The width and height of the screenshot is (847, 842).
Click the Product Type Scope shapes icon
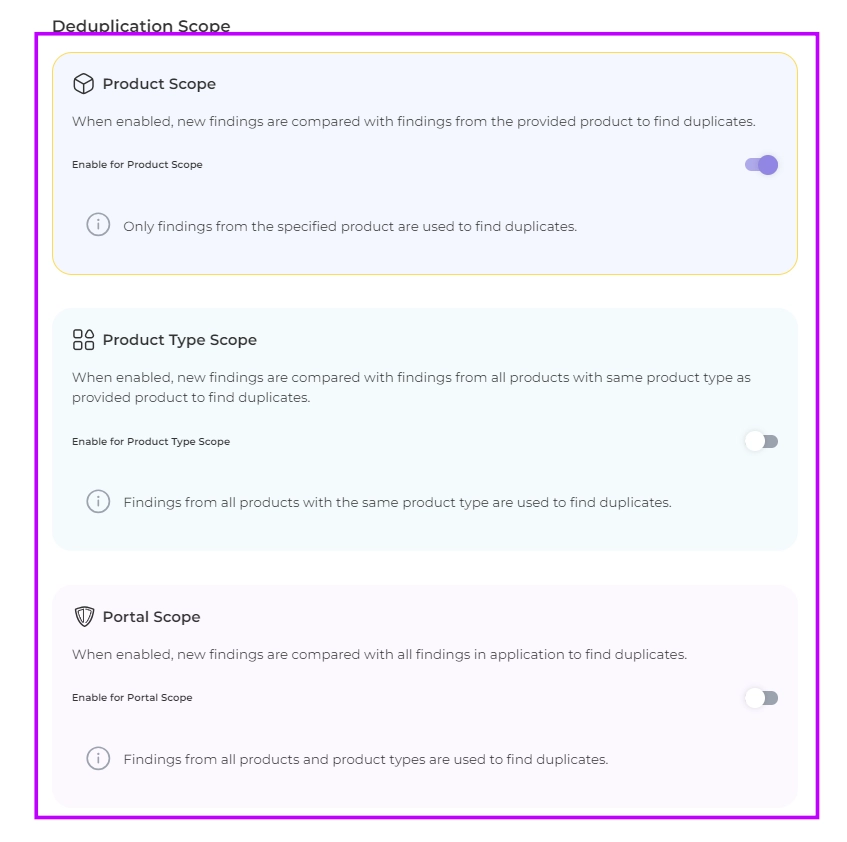coord(83,340)
